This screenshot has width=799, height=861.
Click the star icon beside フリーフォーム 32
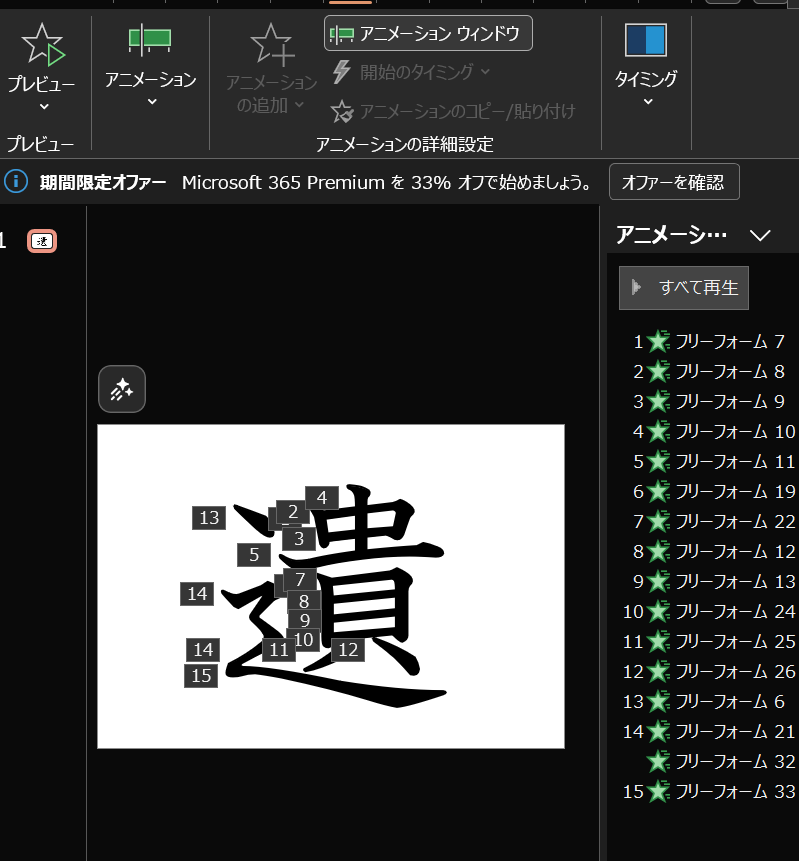(658, 762)
